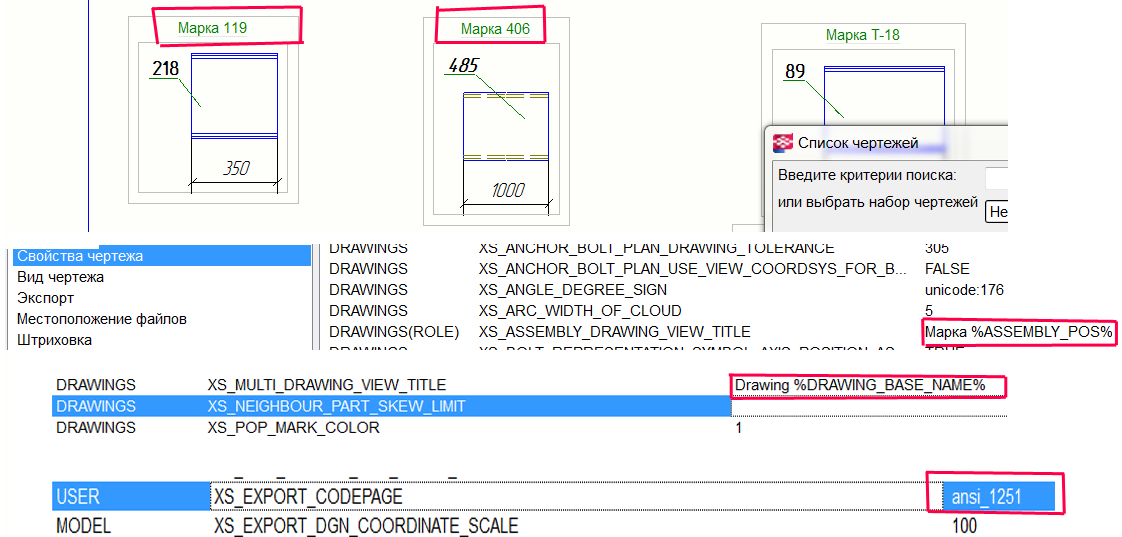Viewport: 1122px width, 537px height.
Task: Focus the search criteria input field
Action: click(x=996, y=178)
